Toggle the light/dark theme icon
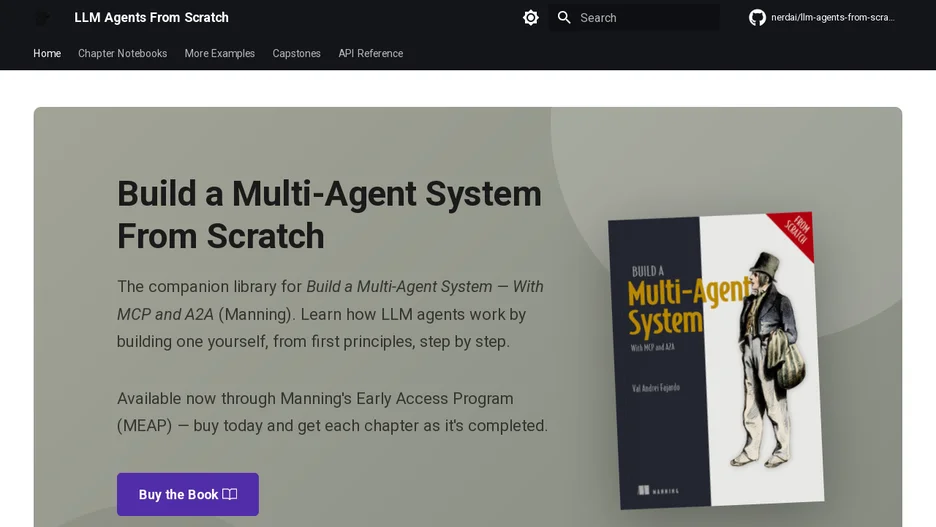This screenshot has height=527, width=936. coord(530,18)
